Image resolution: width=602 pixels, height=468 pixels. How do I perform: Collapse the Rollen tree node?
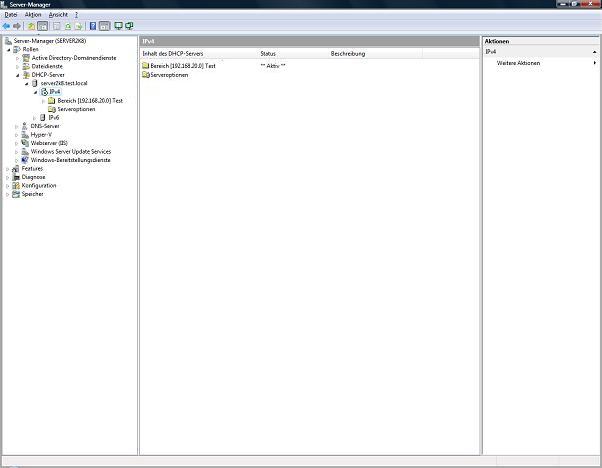[8, 50]
